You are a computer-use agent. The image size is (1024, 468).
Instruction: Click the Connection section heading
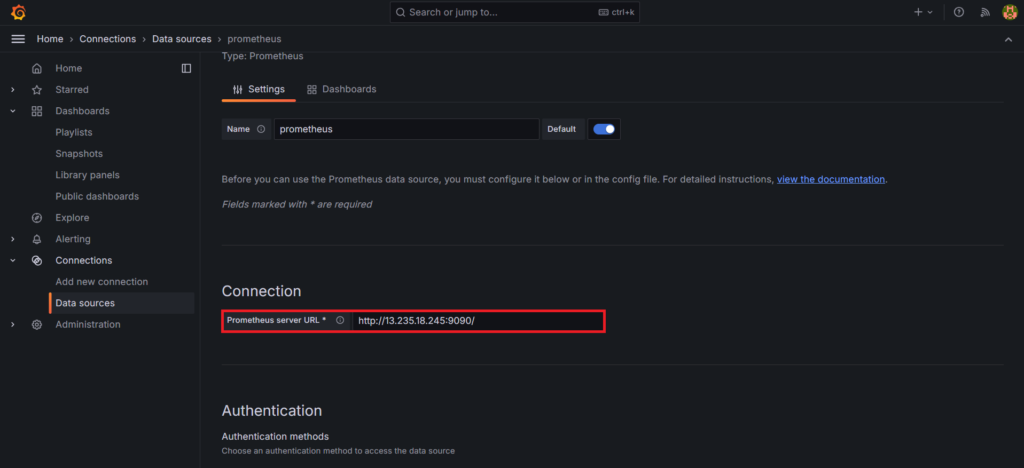tap(261, 291)
